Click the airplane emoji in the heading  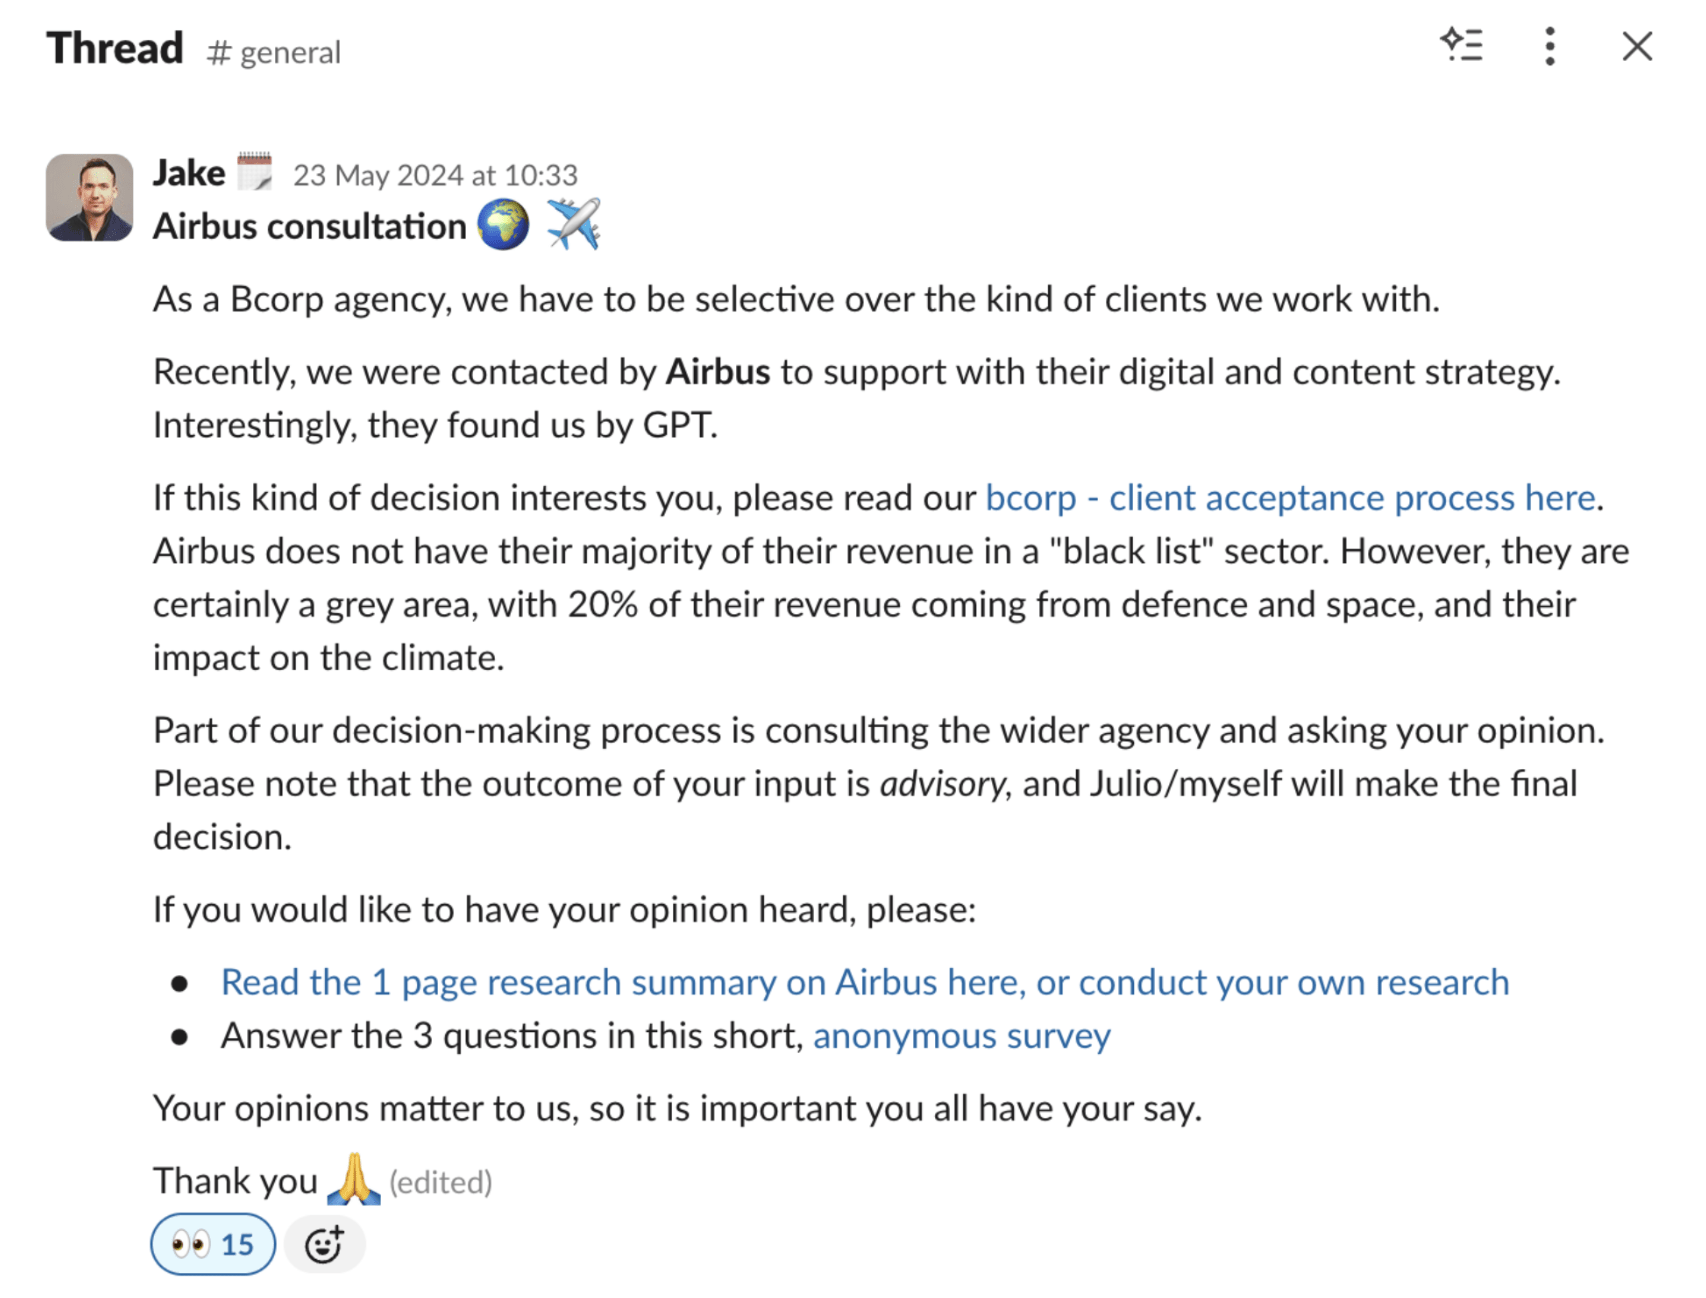pyautogui.click(x=573, y=225)
